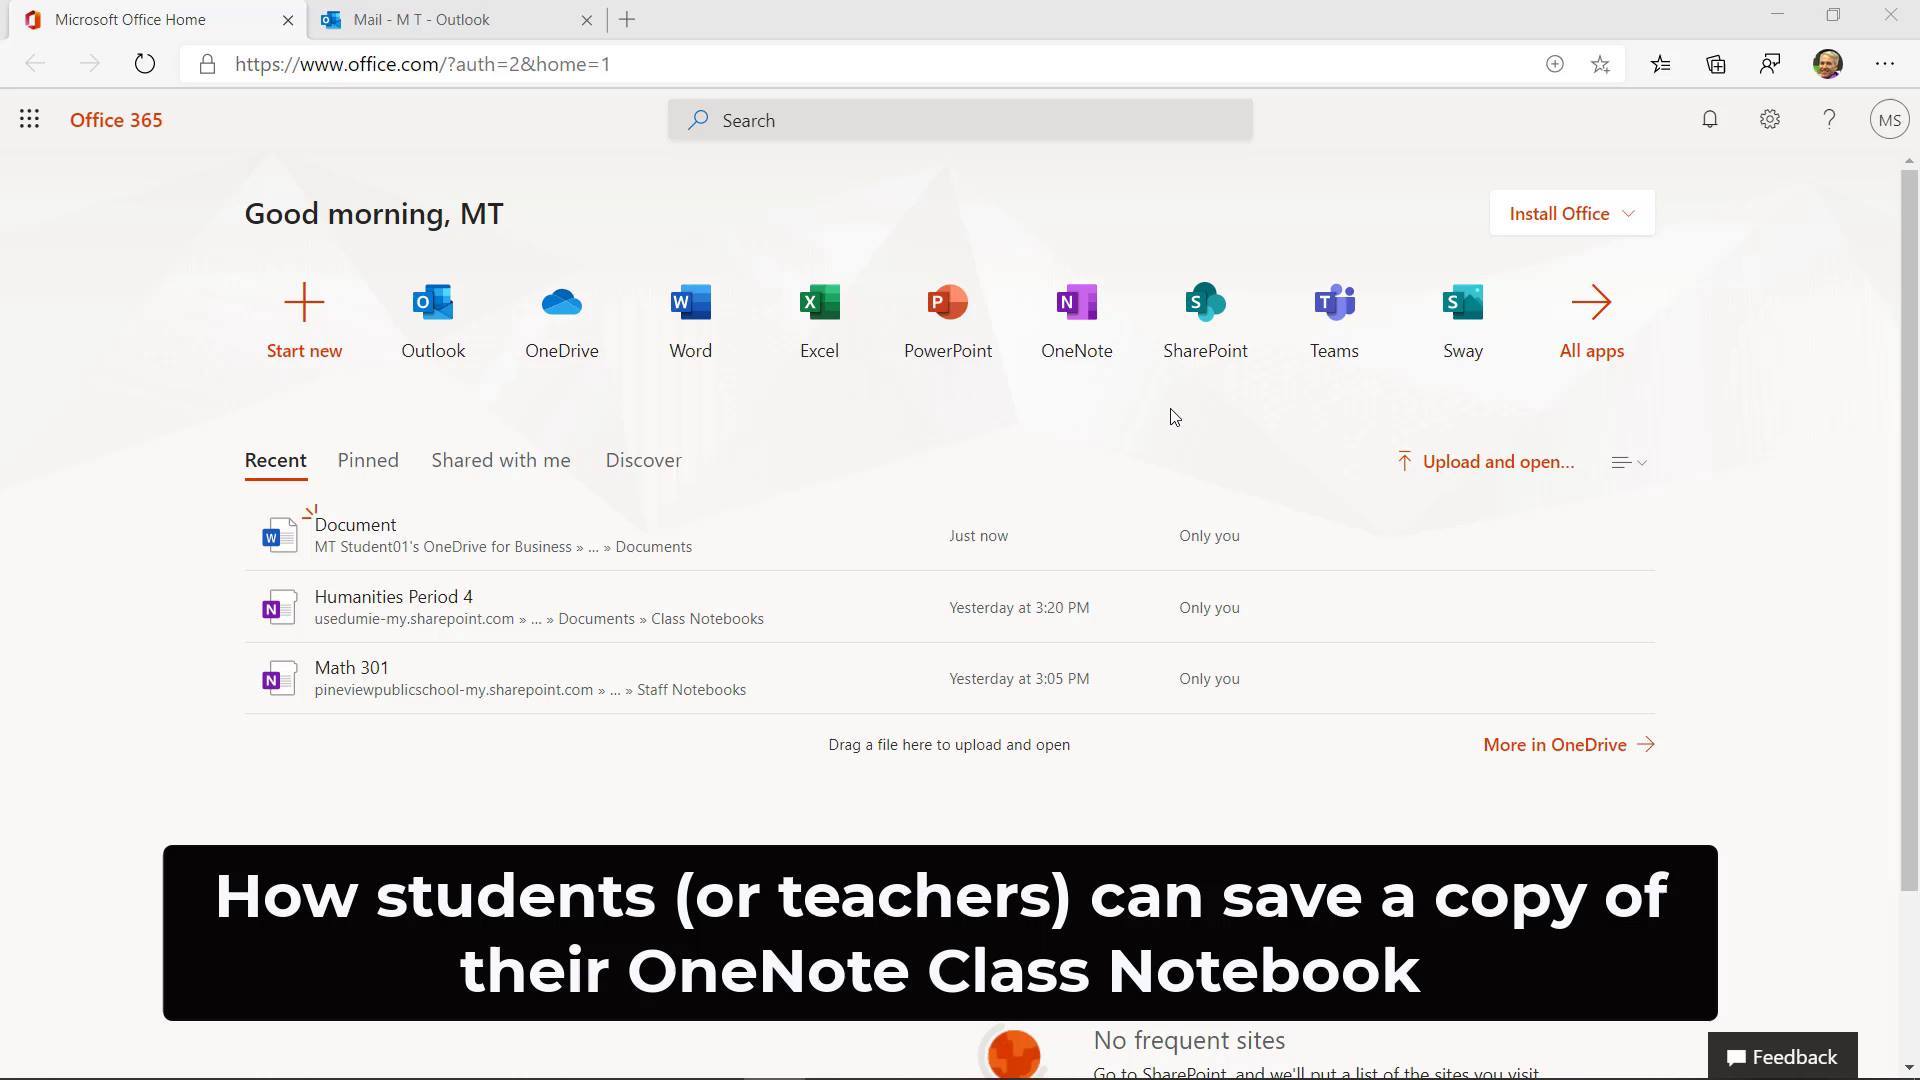
Task: Open the browser Settings and more menu
Action: point(1885,64)
